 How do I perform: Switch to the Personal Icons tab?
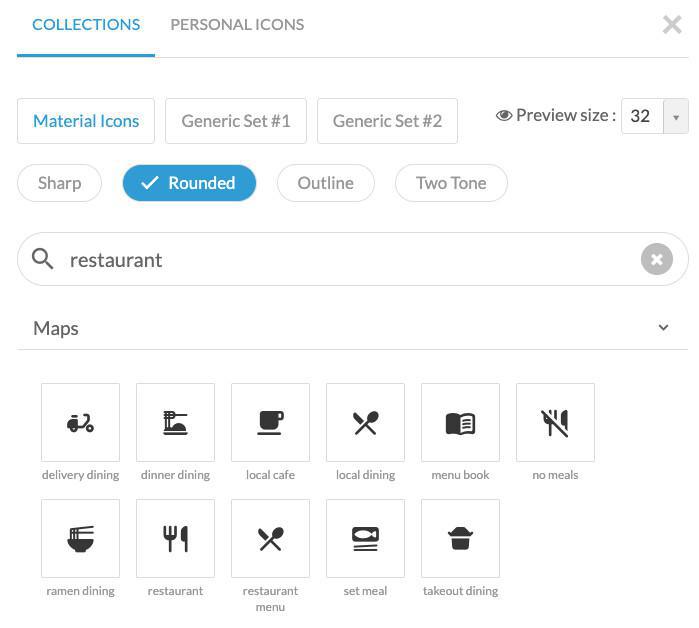pyautogui.click(x=237, y=24)
